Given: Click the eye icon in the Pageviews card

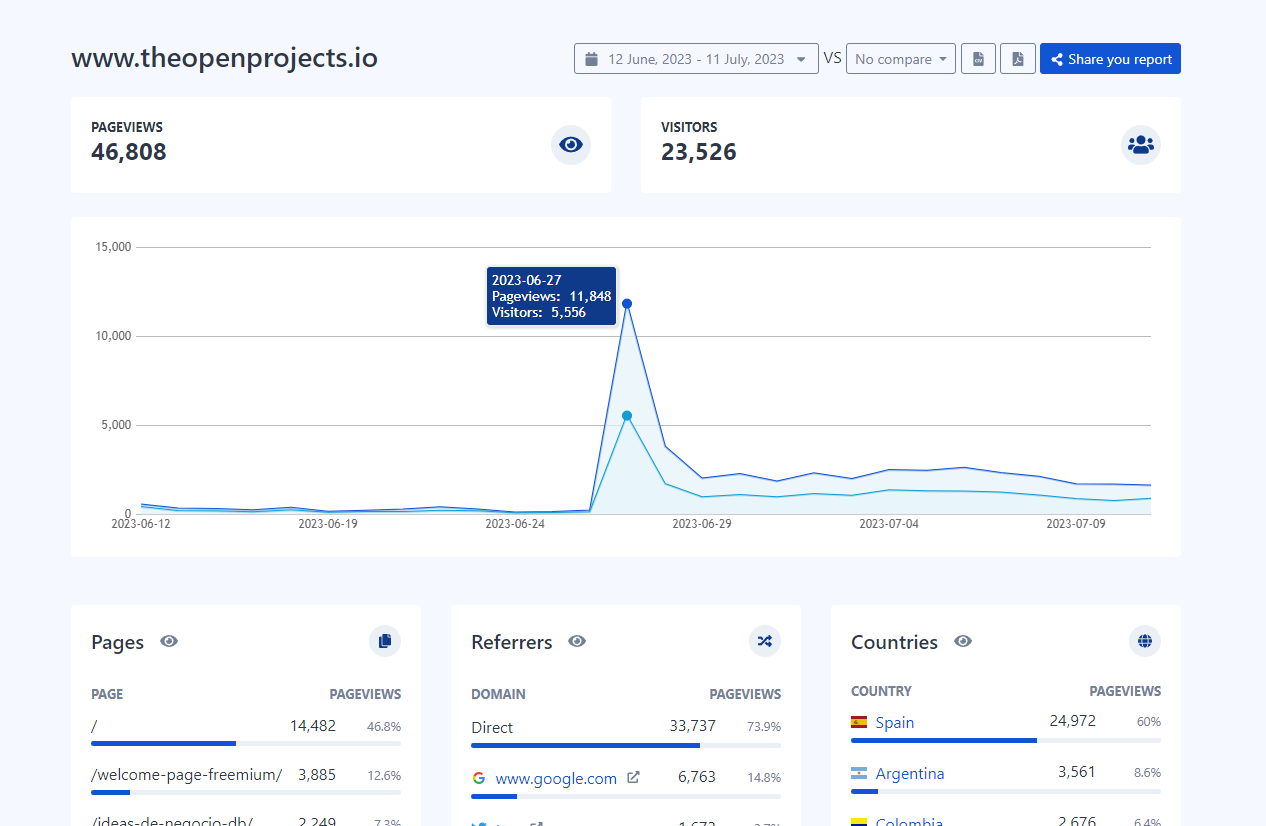Looking at the screenshot, I should [571, 145].
